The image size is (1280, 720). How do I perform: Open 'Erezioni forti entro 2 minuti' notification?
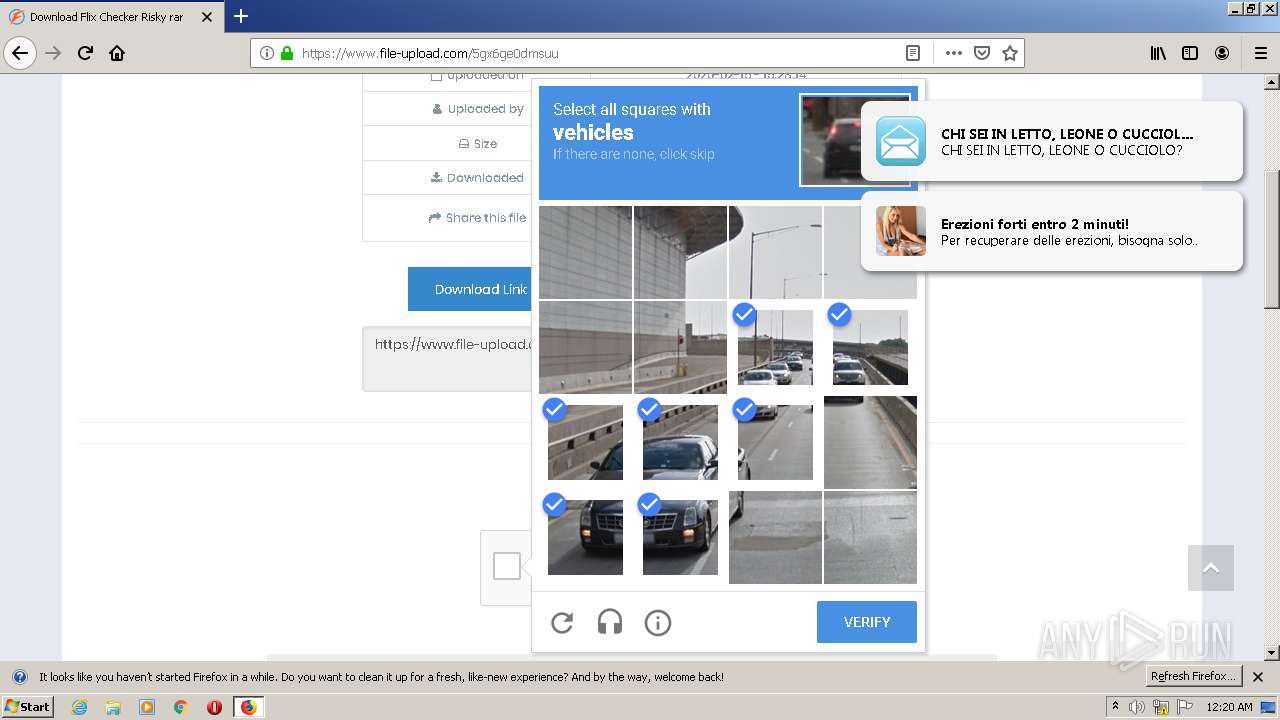(x=1052, y=231)
